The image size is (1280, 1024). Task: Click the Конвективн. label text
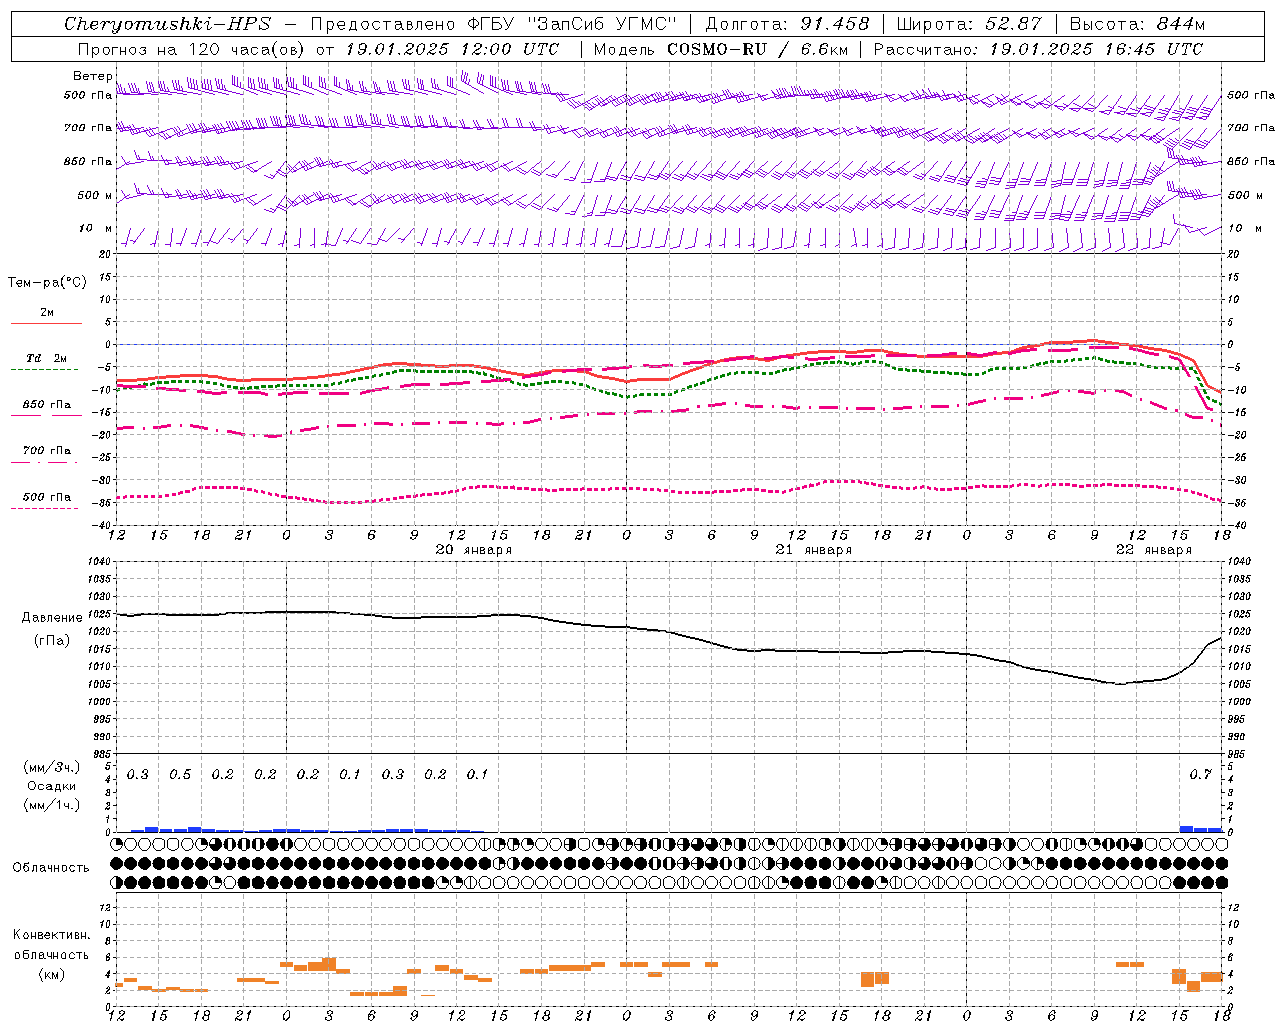pos(52,935)
